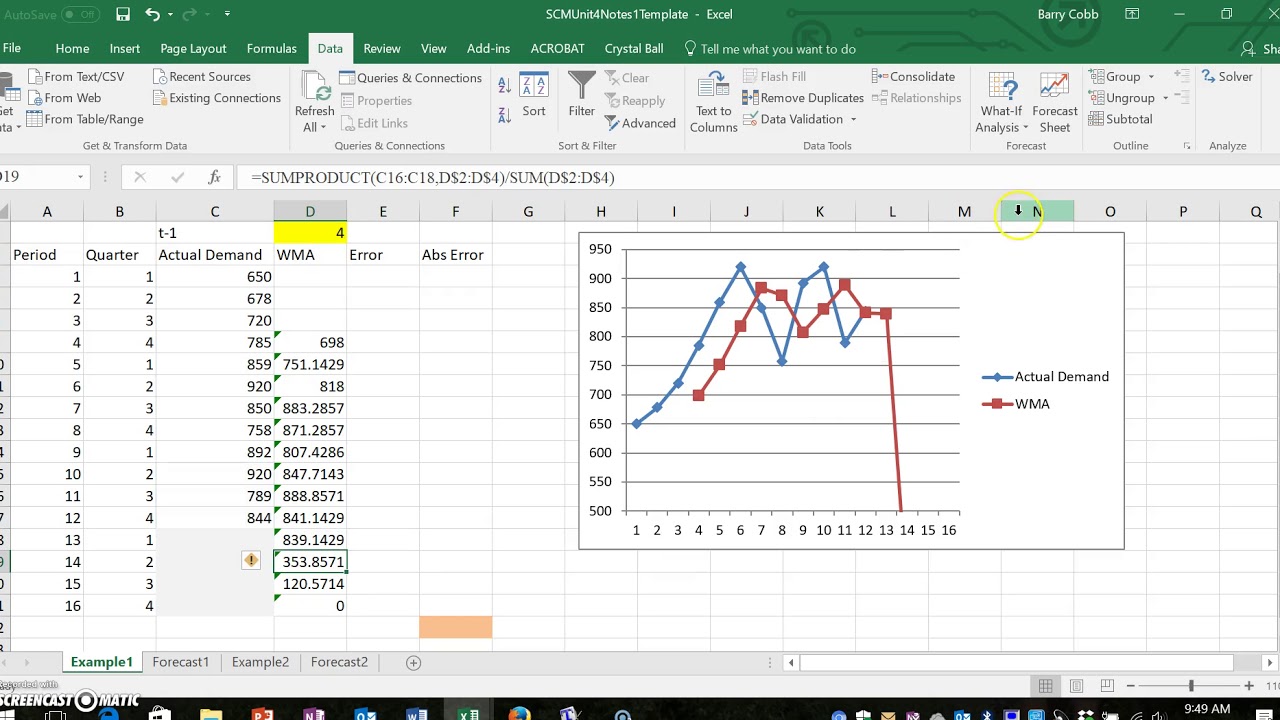Screen dimensions: 1280x720
Task: Click inside the formula bar
Action: click(760, 177)
